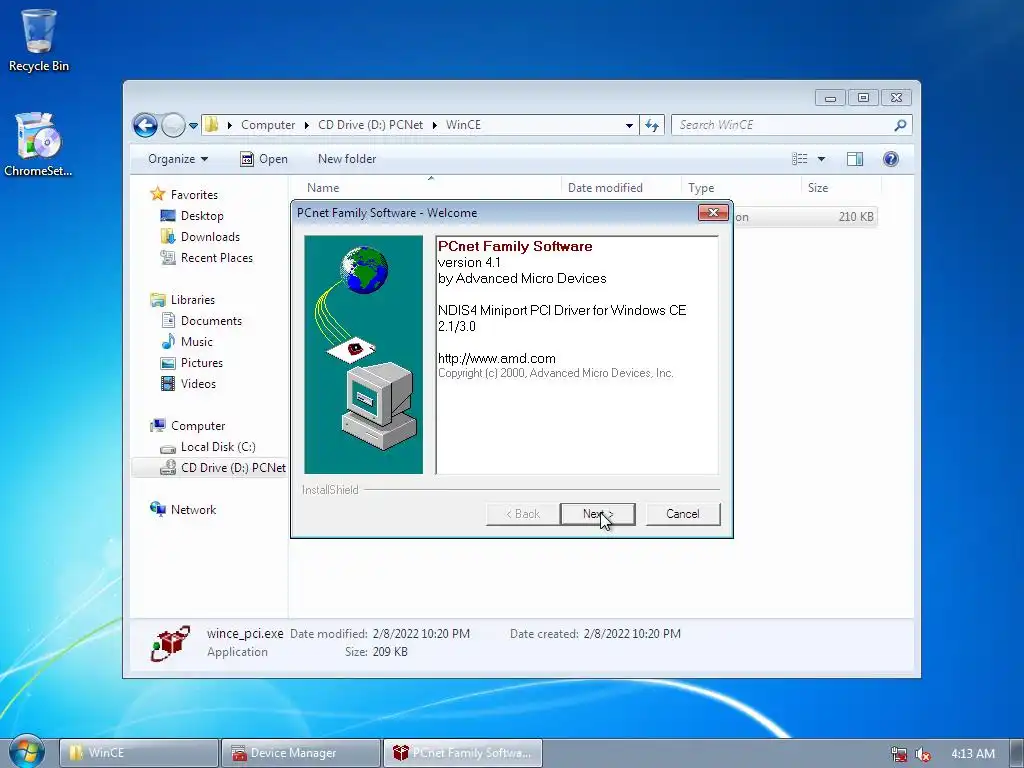The image size is (1024, 768).
Task: Open the Pictures library
Action: pos(202,362)
